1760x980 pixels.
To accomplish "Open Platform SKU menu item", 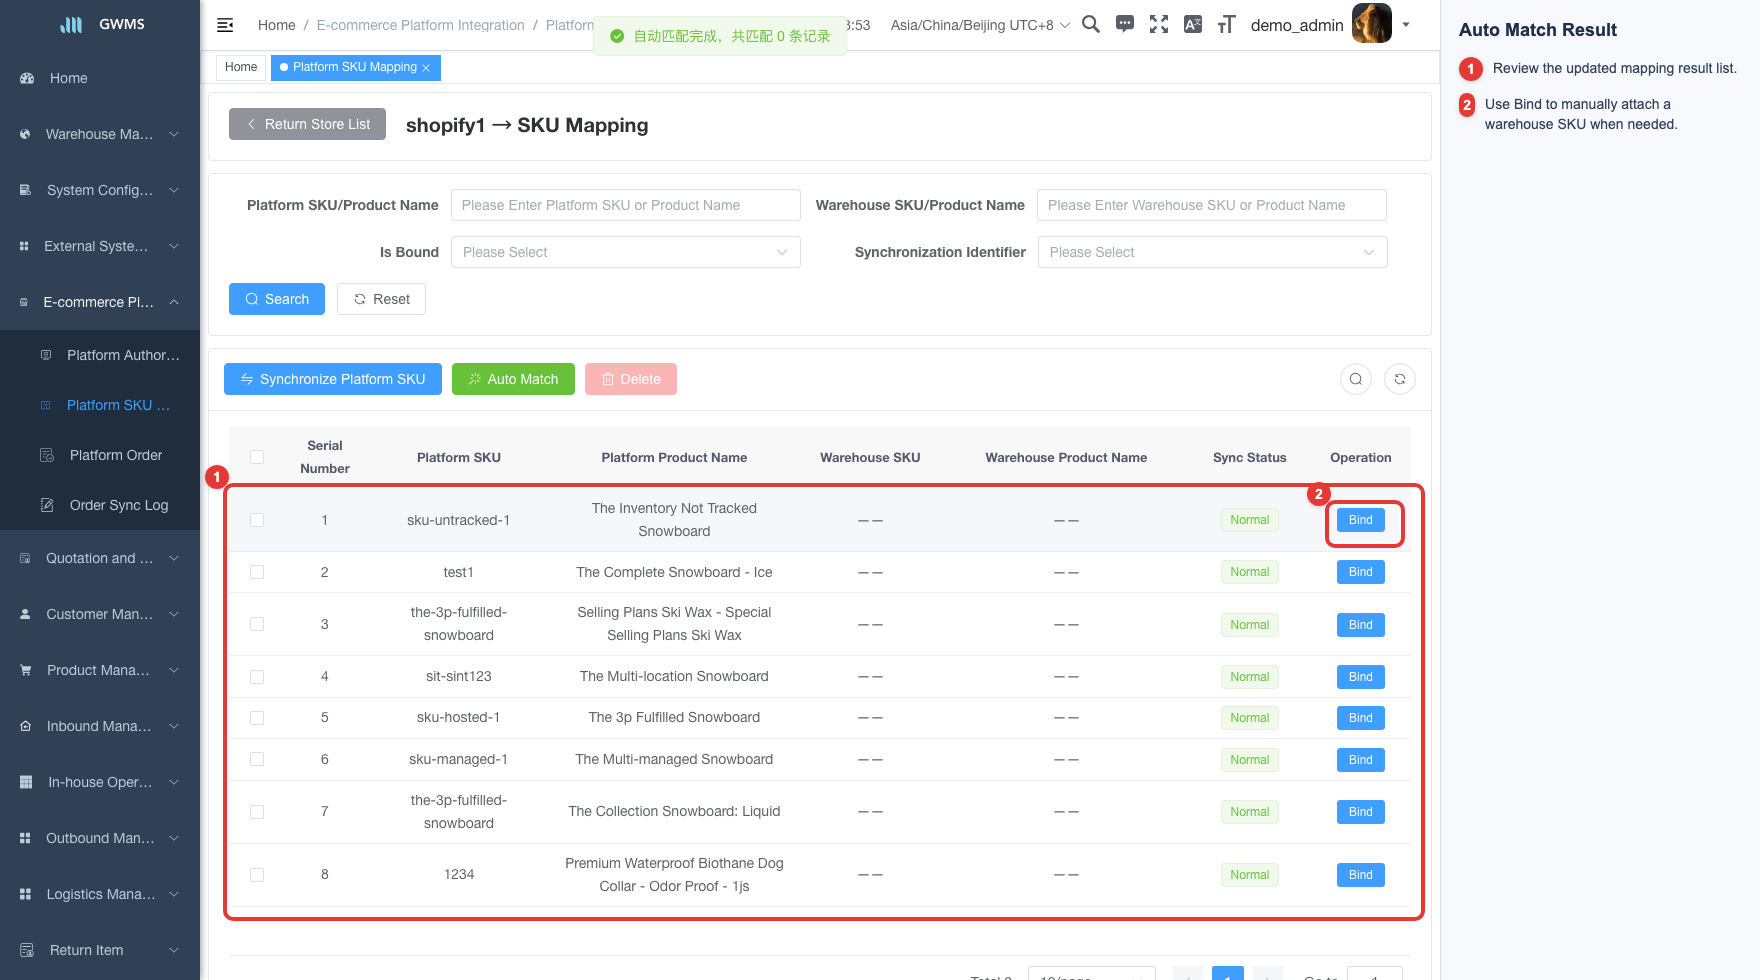I will click(100, 405).
